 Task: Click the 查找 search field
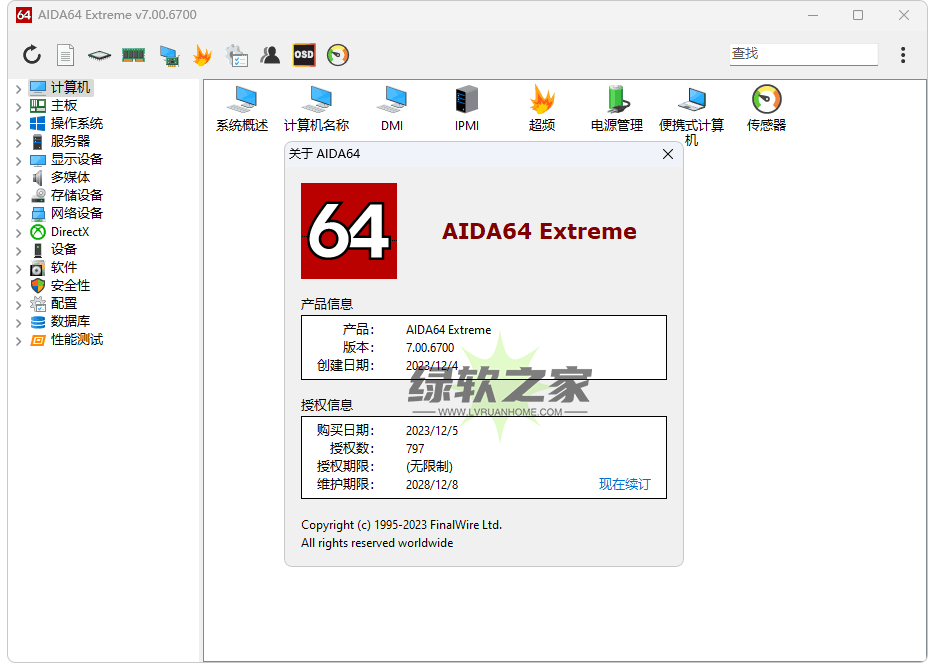pos(803,54)
